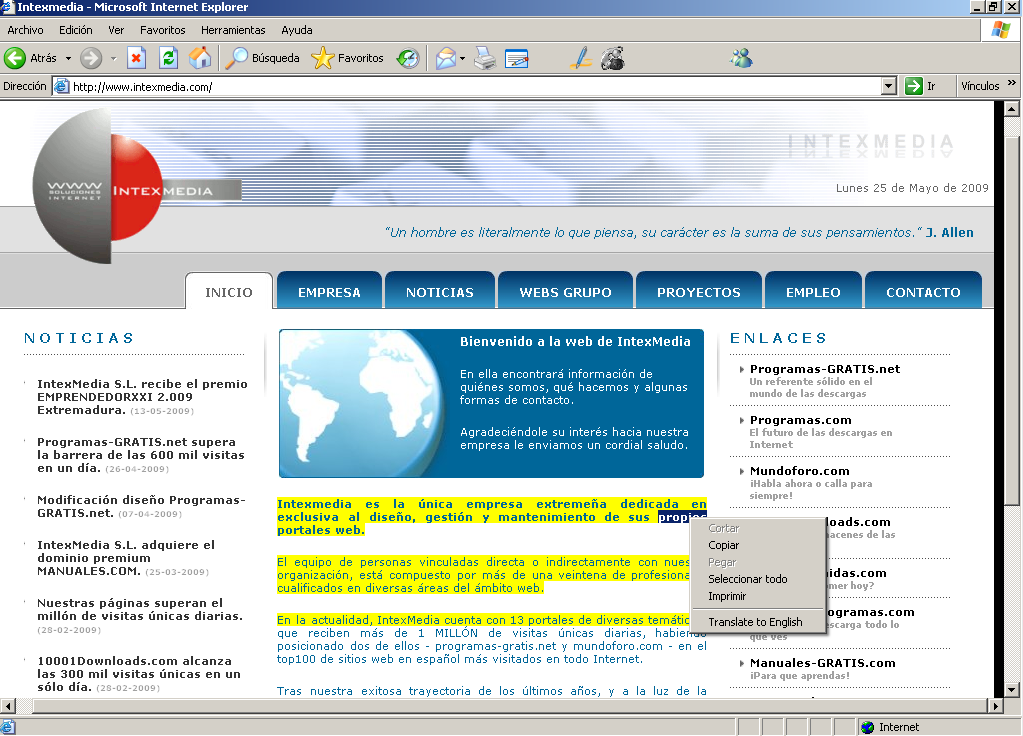Click the vertical scrollbar up arrow
The height and width of the screenshot is (736, 1023).
pyautogui.click(x=1011, y=109)
